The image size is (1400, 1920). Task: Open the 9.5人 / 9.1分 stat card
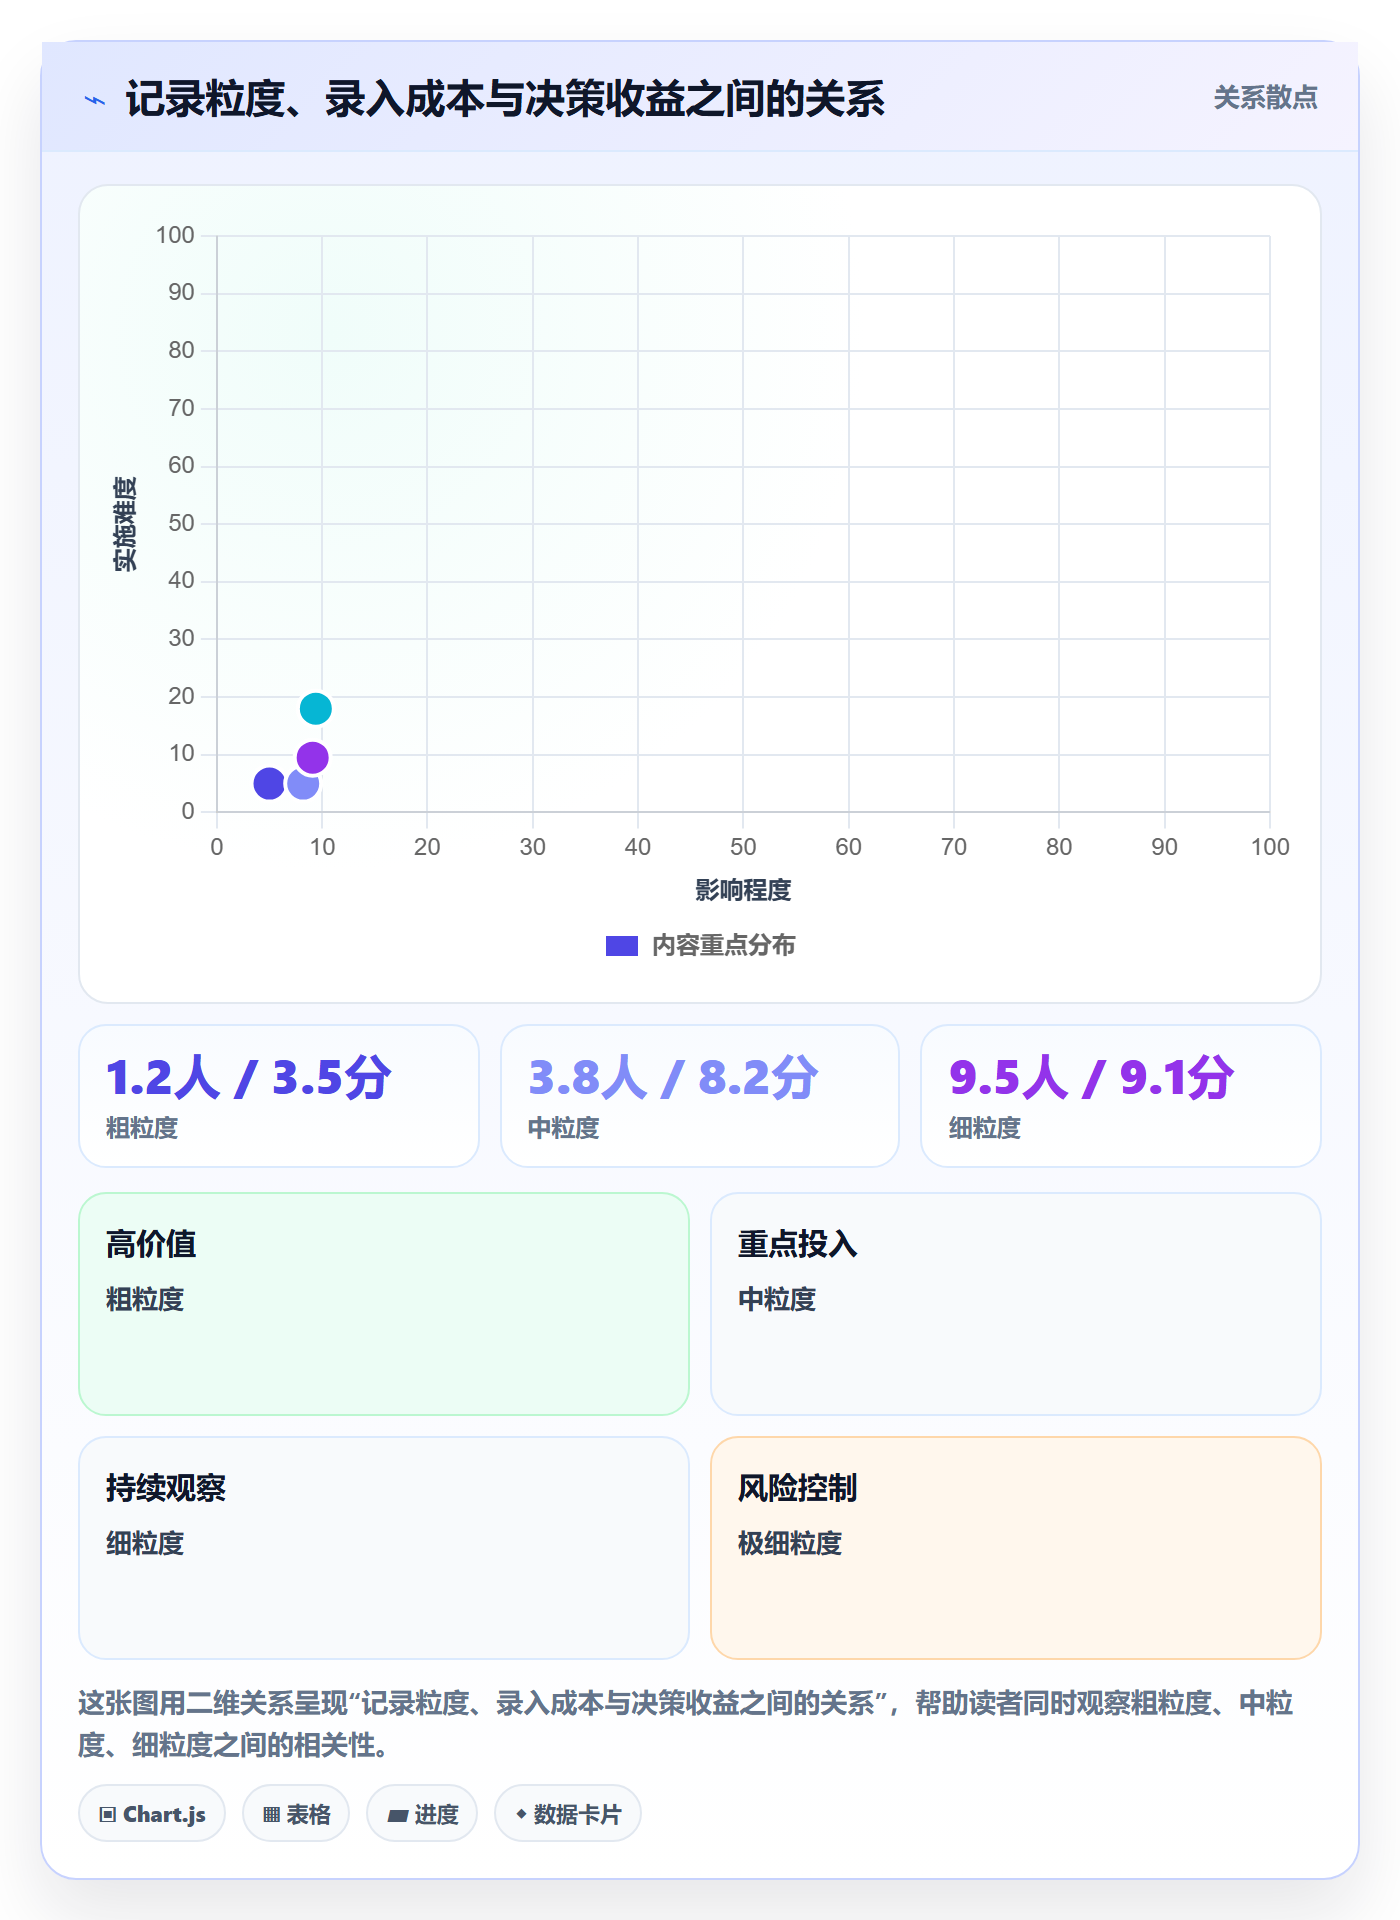pos(1121,1096)
